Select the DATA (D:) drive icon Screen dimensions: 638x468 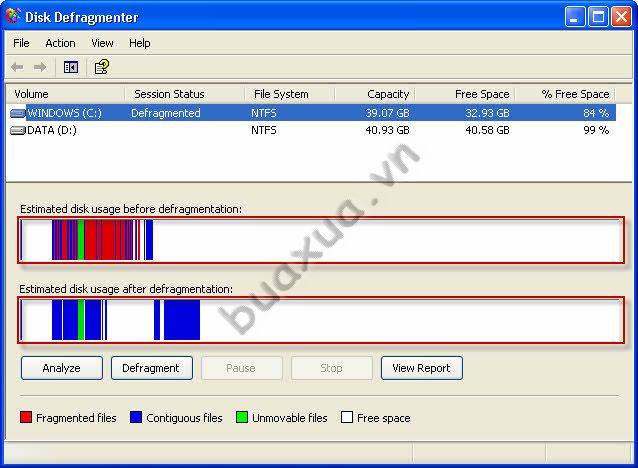17,131
